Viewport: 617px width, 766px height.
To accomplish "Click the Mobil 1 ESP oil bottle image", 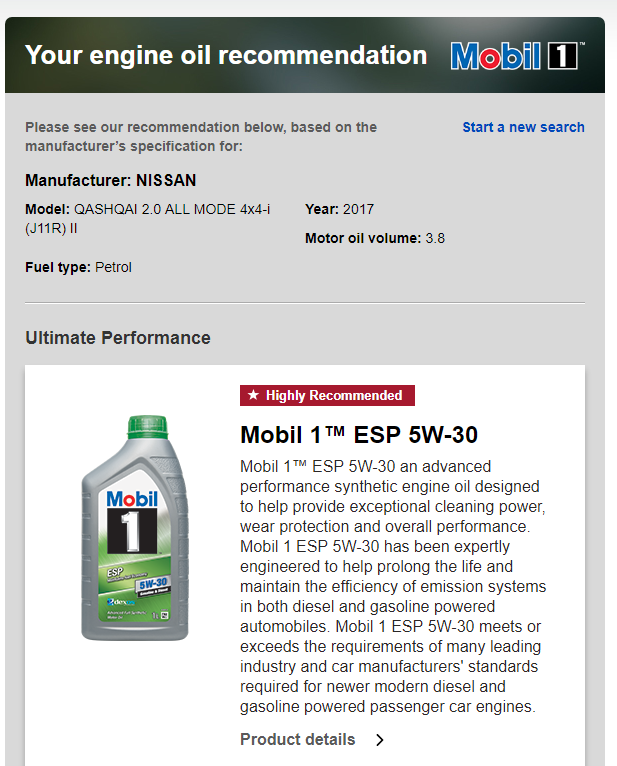I will click(135, 528).
